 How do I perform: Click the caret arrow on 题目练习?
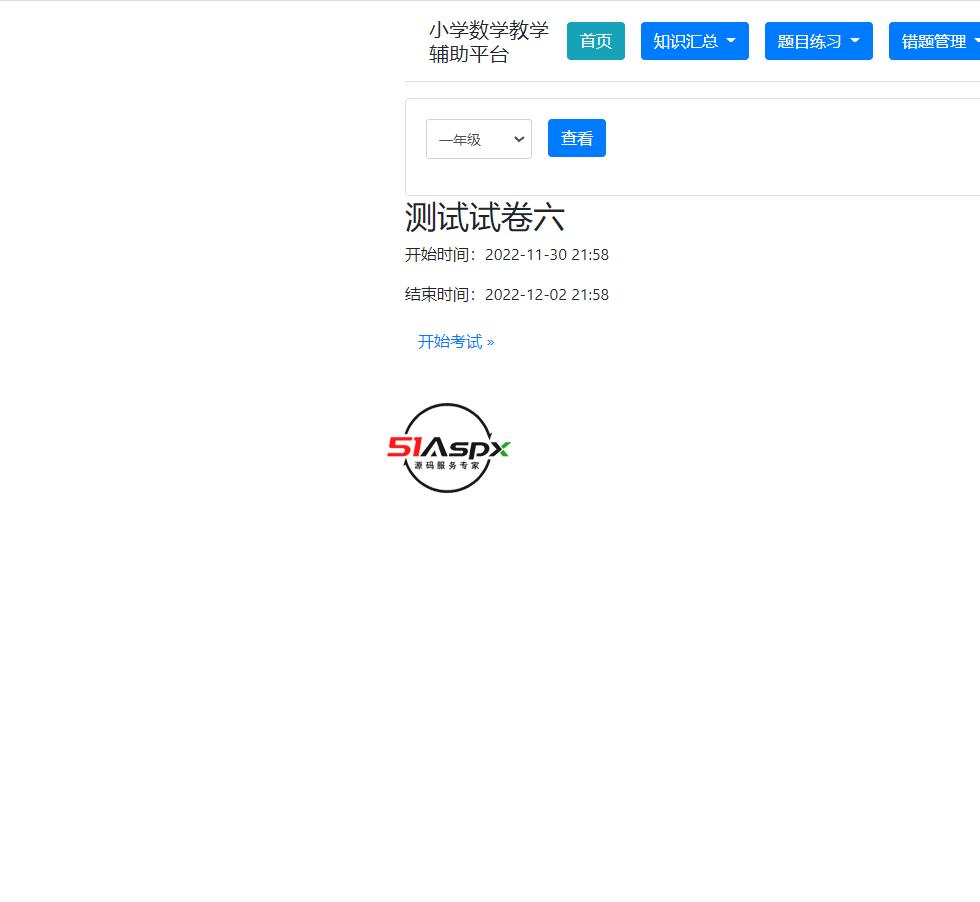pos(854,41)
